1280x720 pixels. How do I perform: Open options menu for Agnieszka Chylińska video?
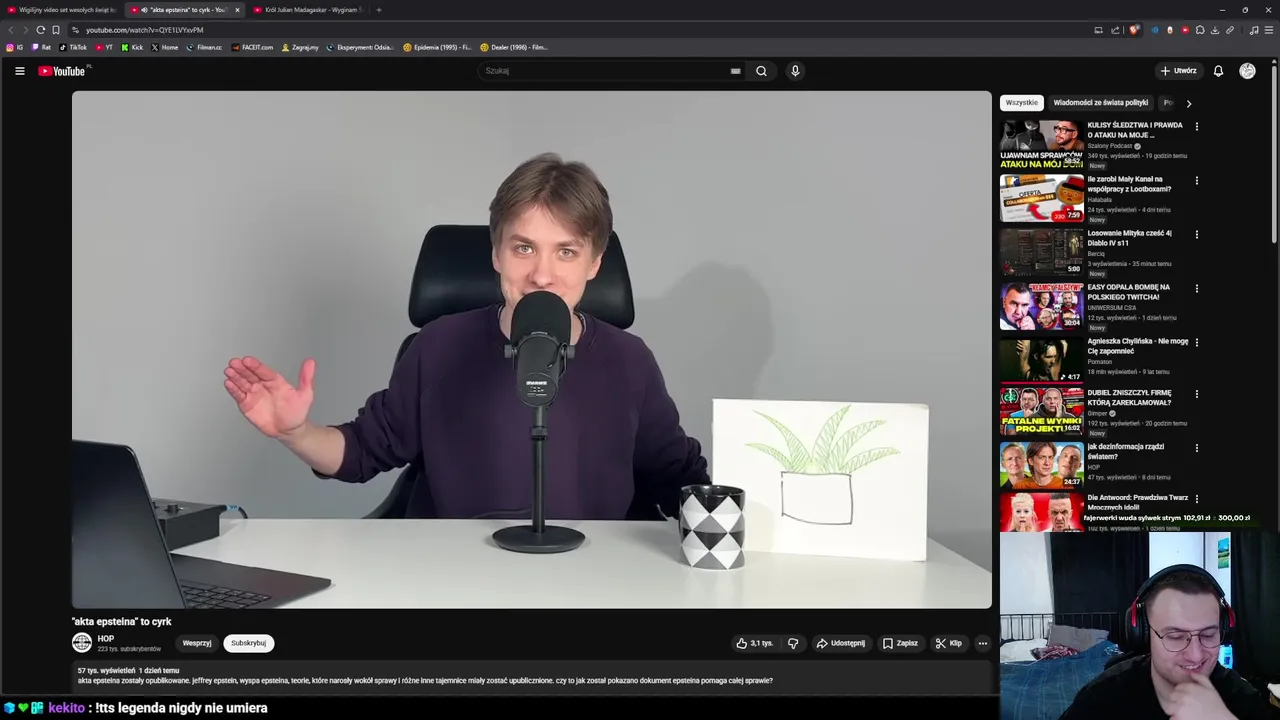click(1196, 343)
